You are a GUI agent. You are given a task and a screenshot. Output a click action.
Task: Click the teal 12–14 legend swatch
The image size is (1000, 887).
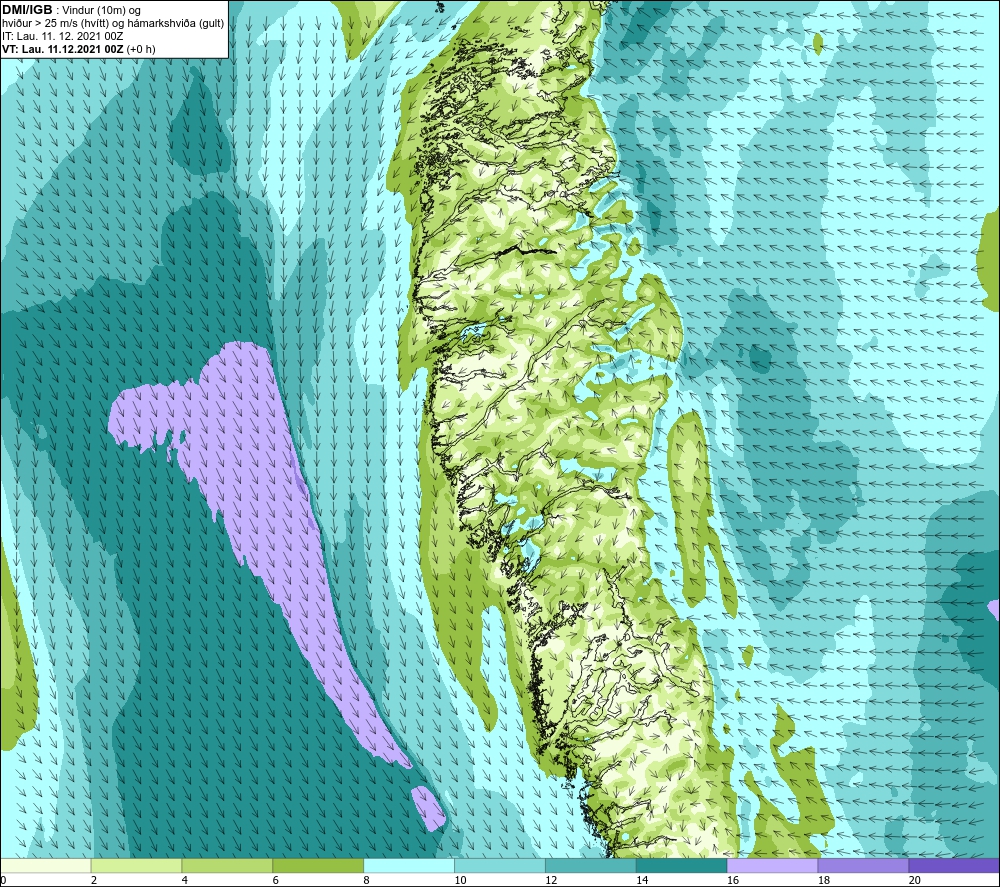coord(591,865)
